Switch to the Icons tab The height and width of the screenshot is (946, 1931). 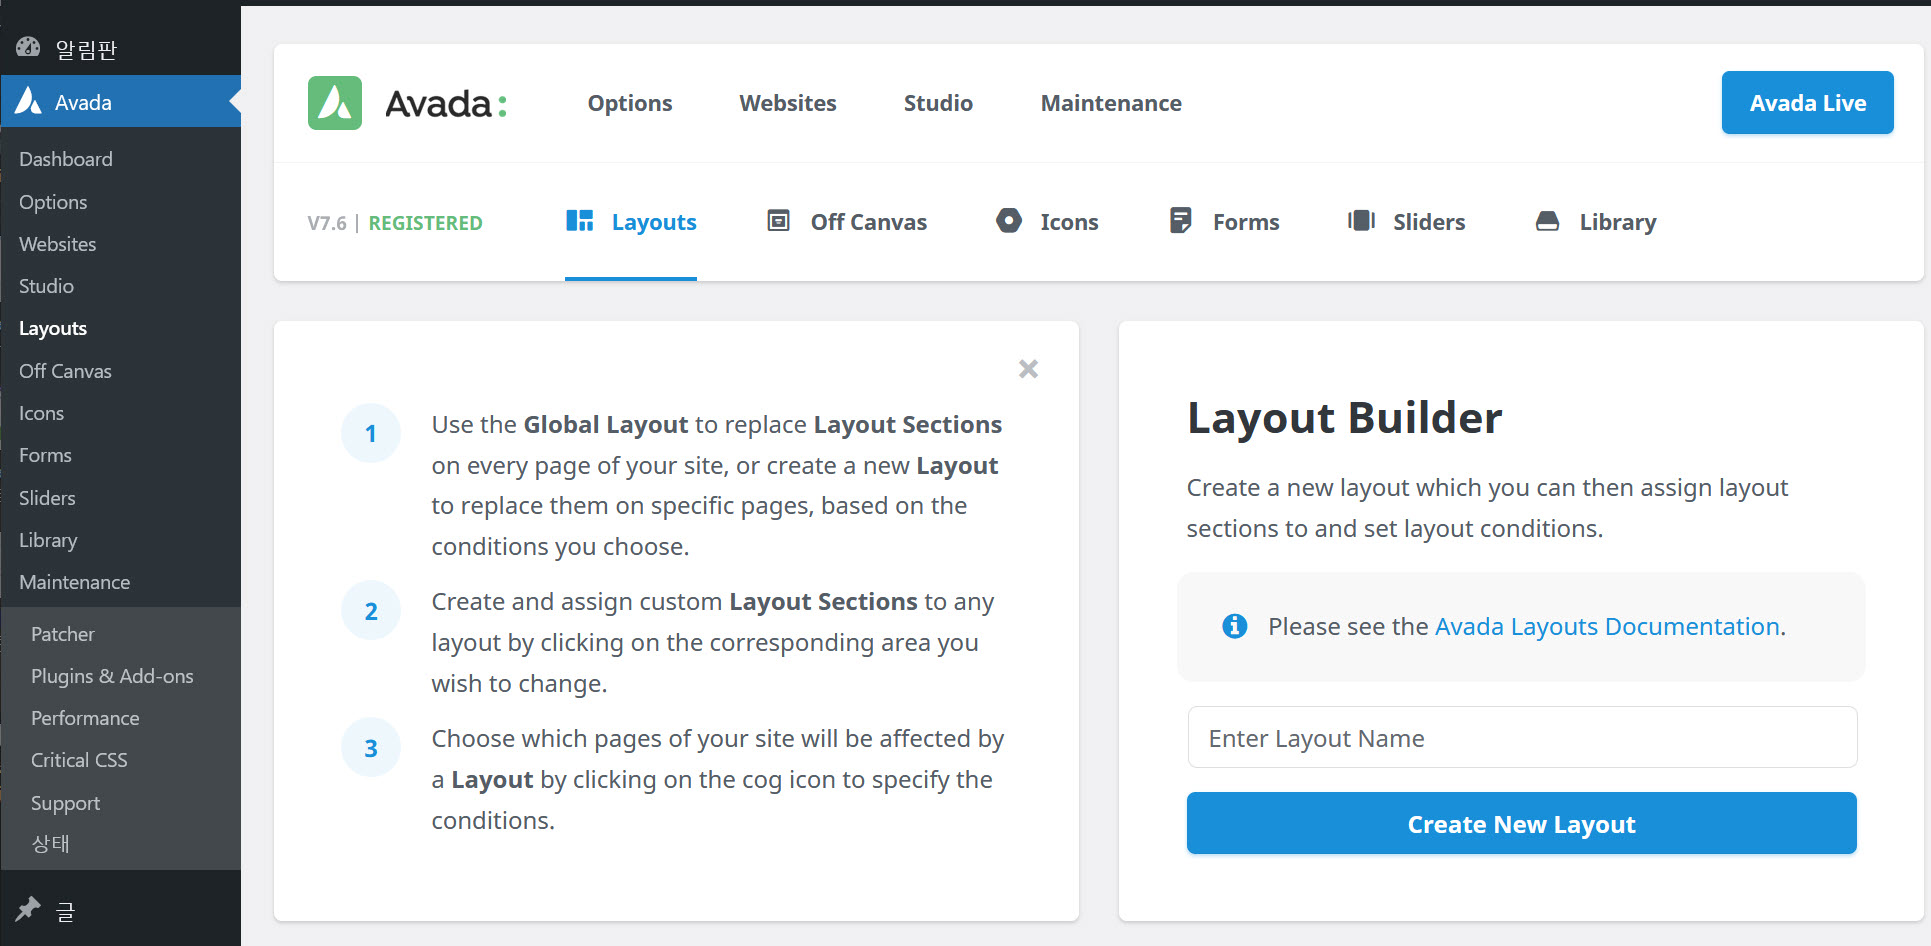point(1047,222)
